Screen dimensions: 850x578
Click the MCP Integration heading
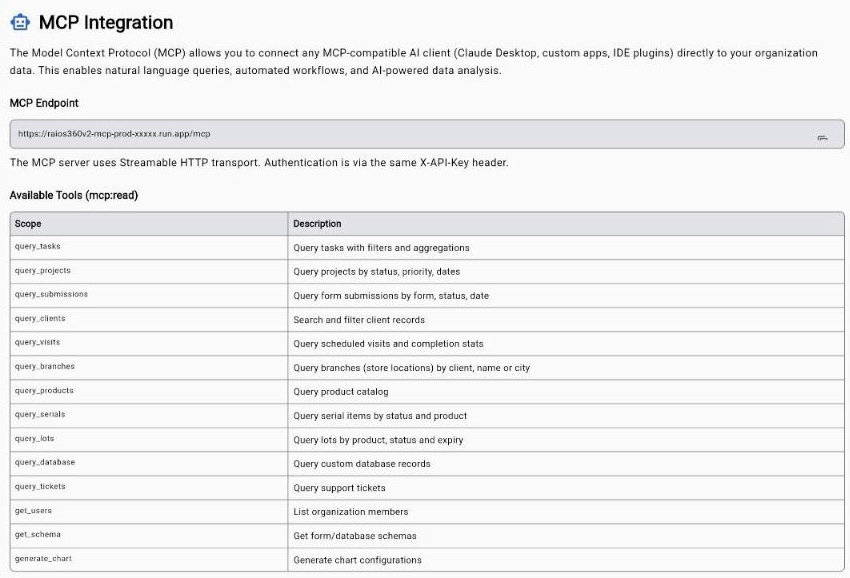pos(106,23)
